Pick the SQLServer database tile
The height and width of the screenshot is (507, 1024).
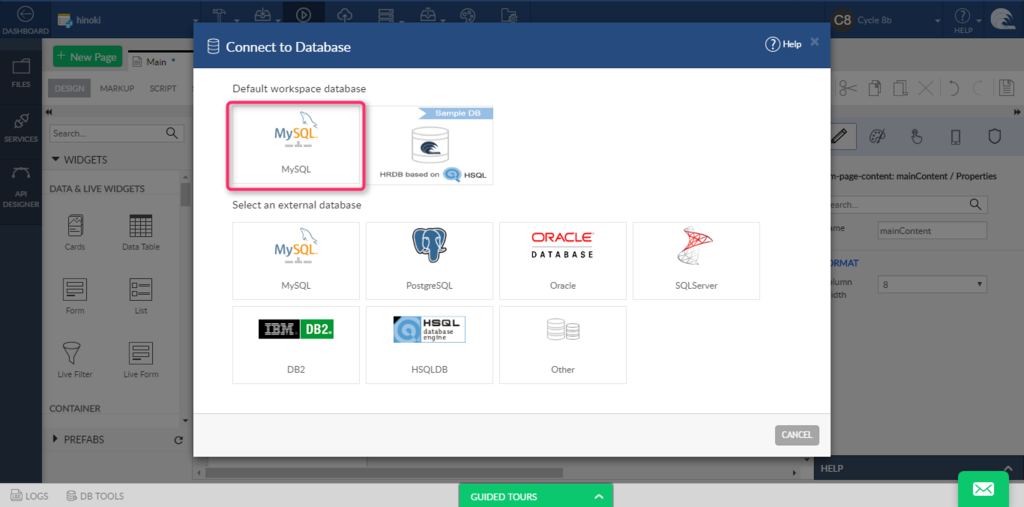pos(696,261)
